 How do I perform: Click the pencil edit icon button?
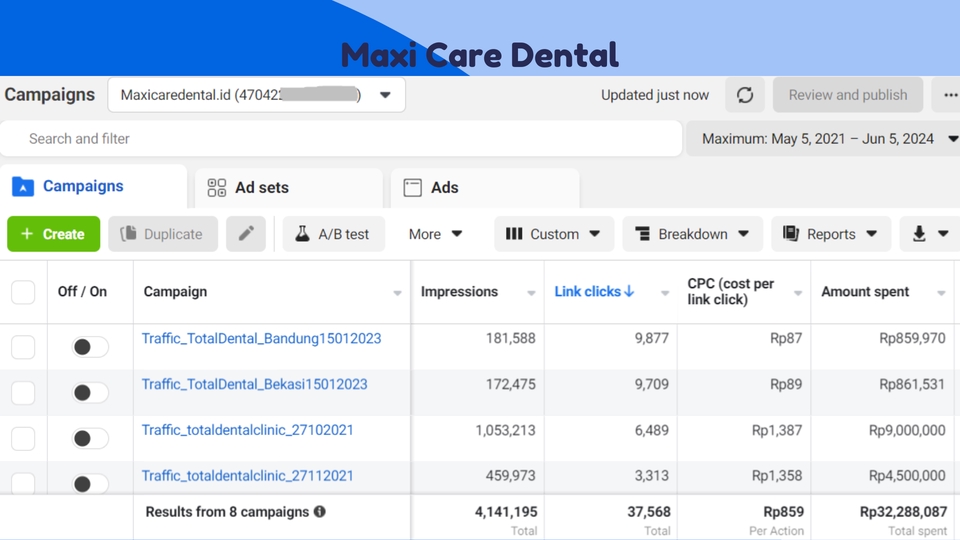[x=246, y=234]
